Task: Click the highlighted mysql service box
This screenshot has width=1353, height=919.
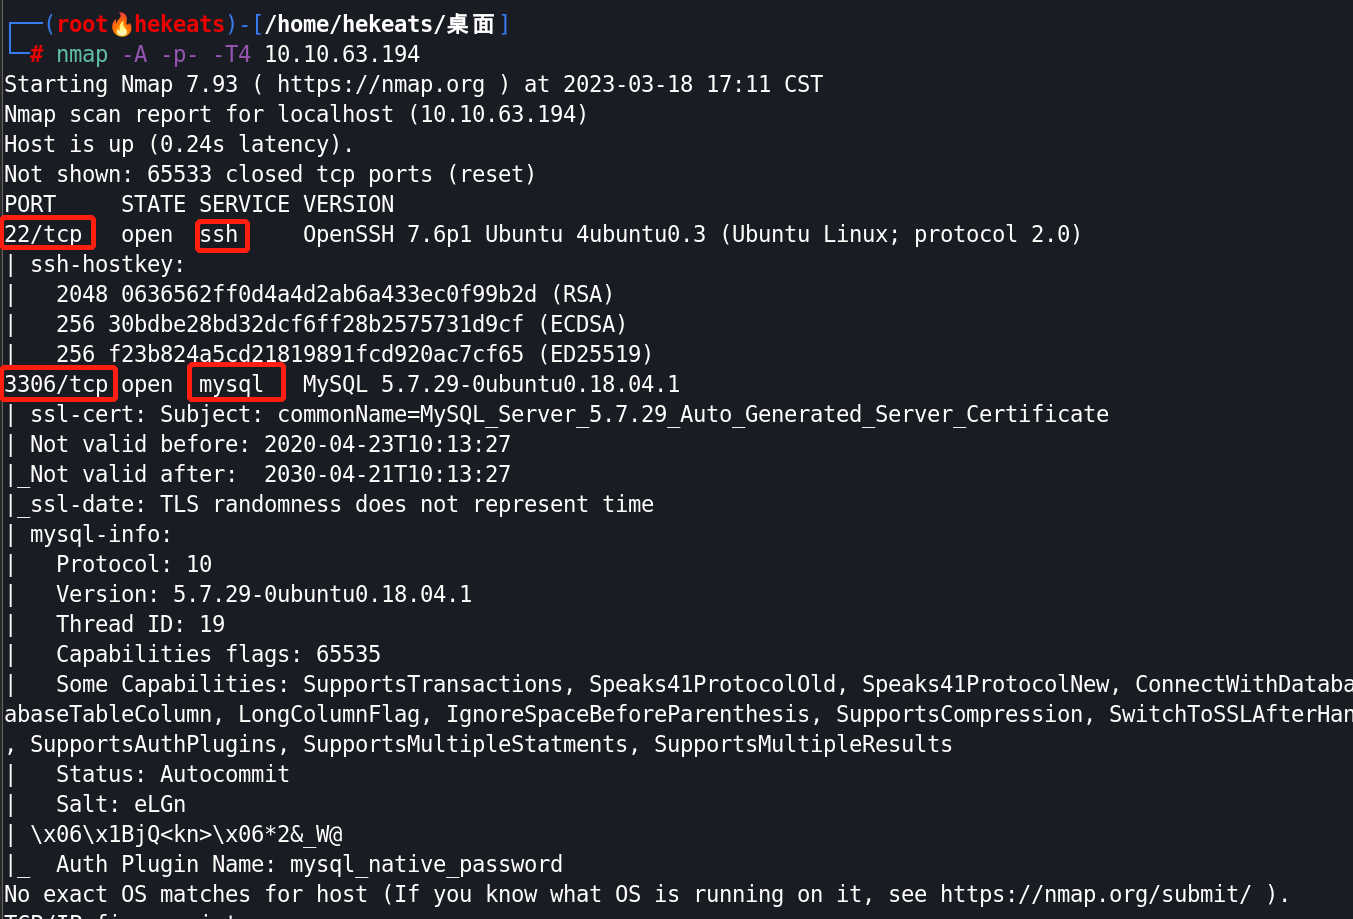Action: pos(236,384)
